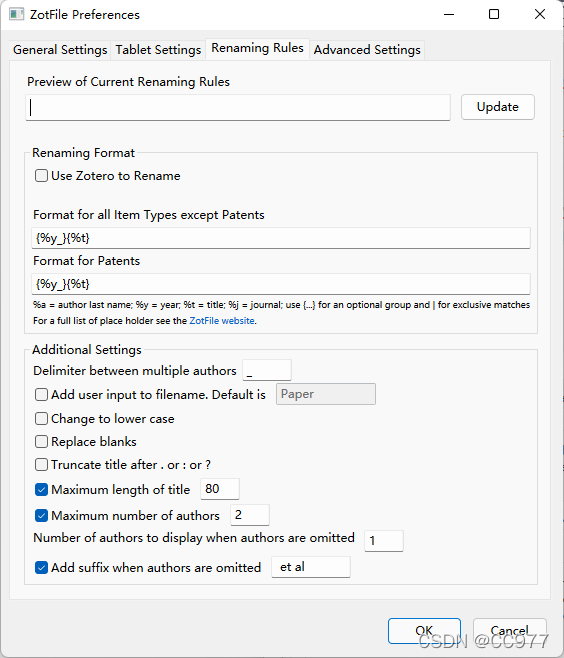Click the author delimiter input box
This screenshot has height=658, width=564.
267,371
